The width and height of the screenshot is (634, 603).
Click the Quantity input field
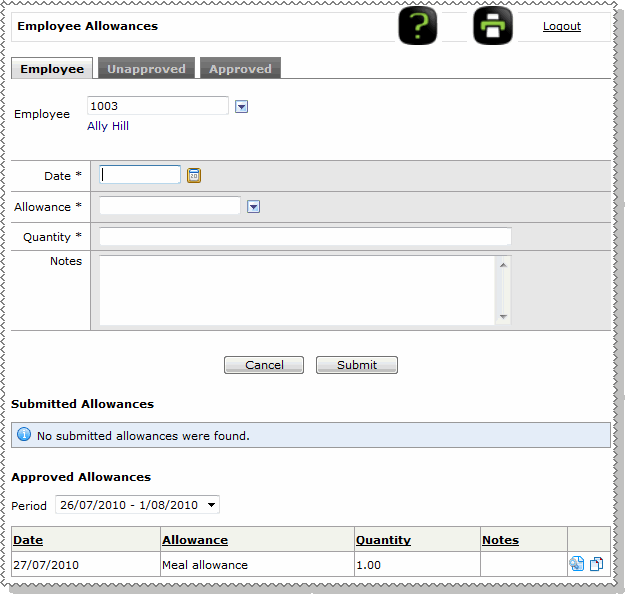click(305, 237)
